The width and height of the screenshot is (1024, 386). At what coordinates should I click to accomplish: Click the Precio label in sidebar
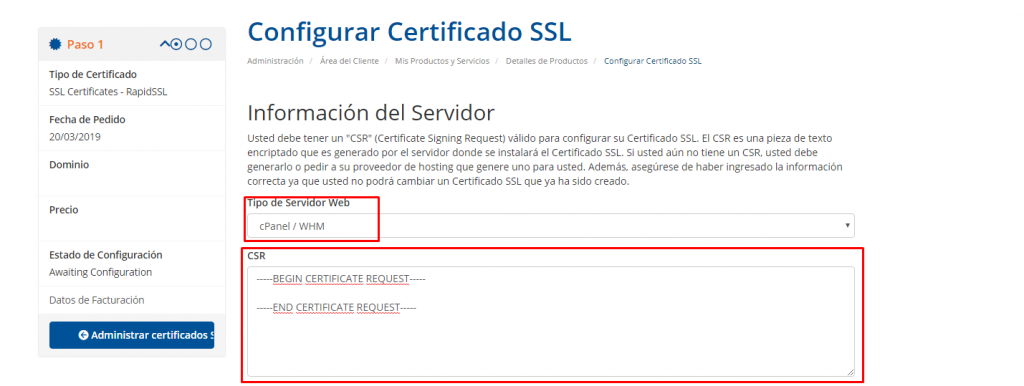64,210
